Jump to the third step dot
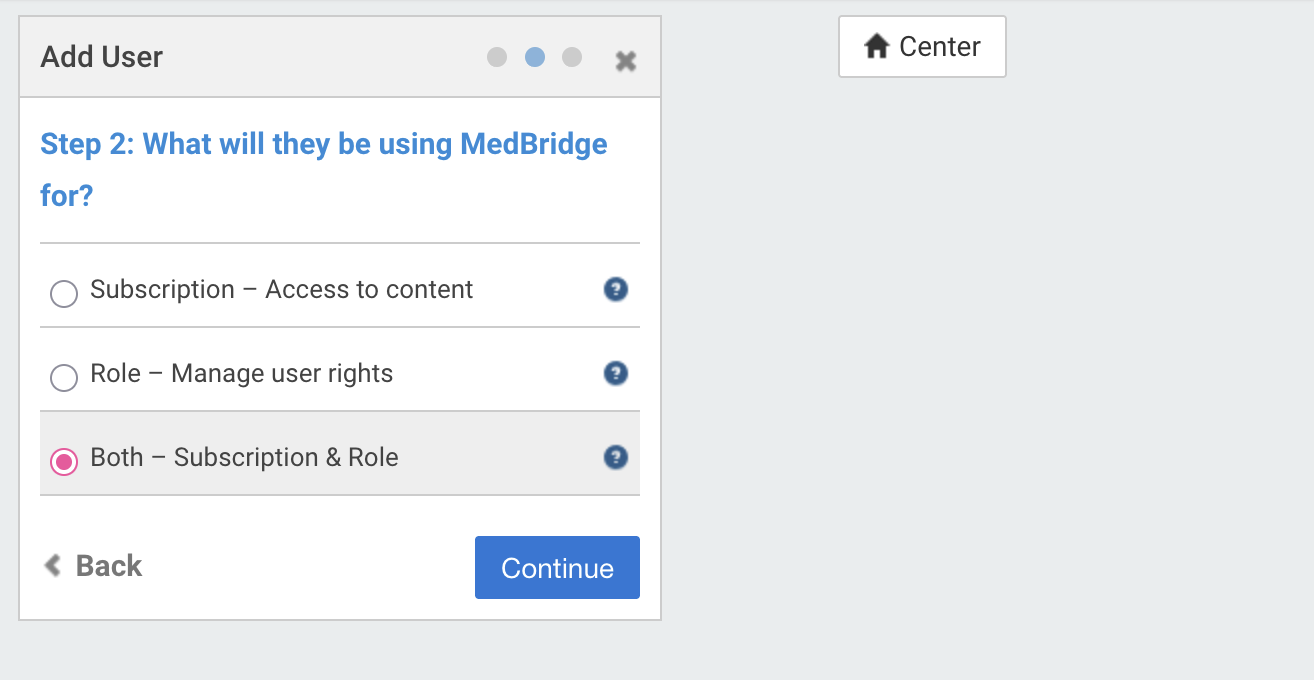This screenshot has width=1314, height=680. [x=572, y=57]
